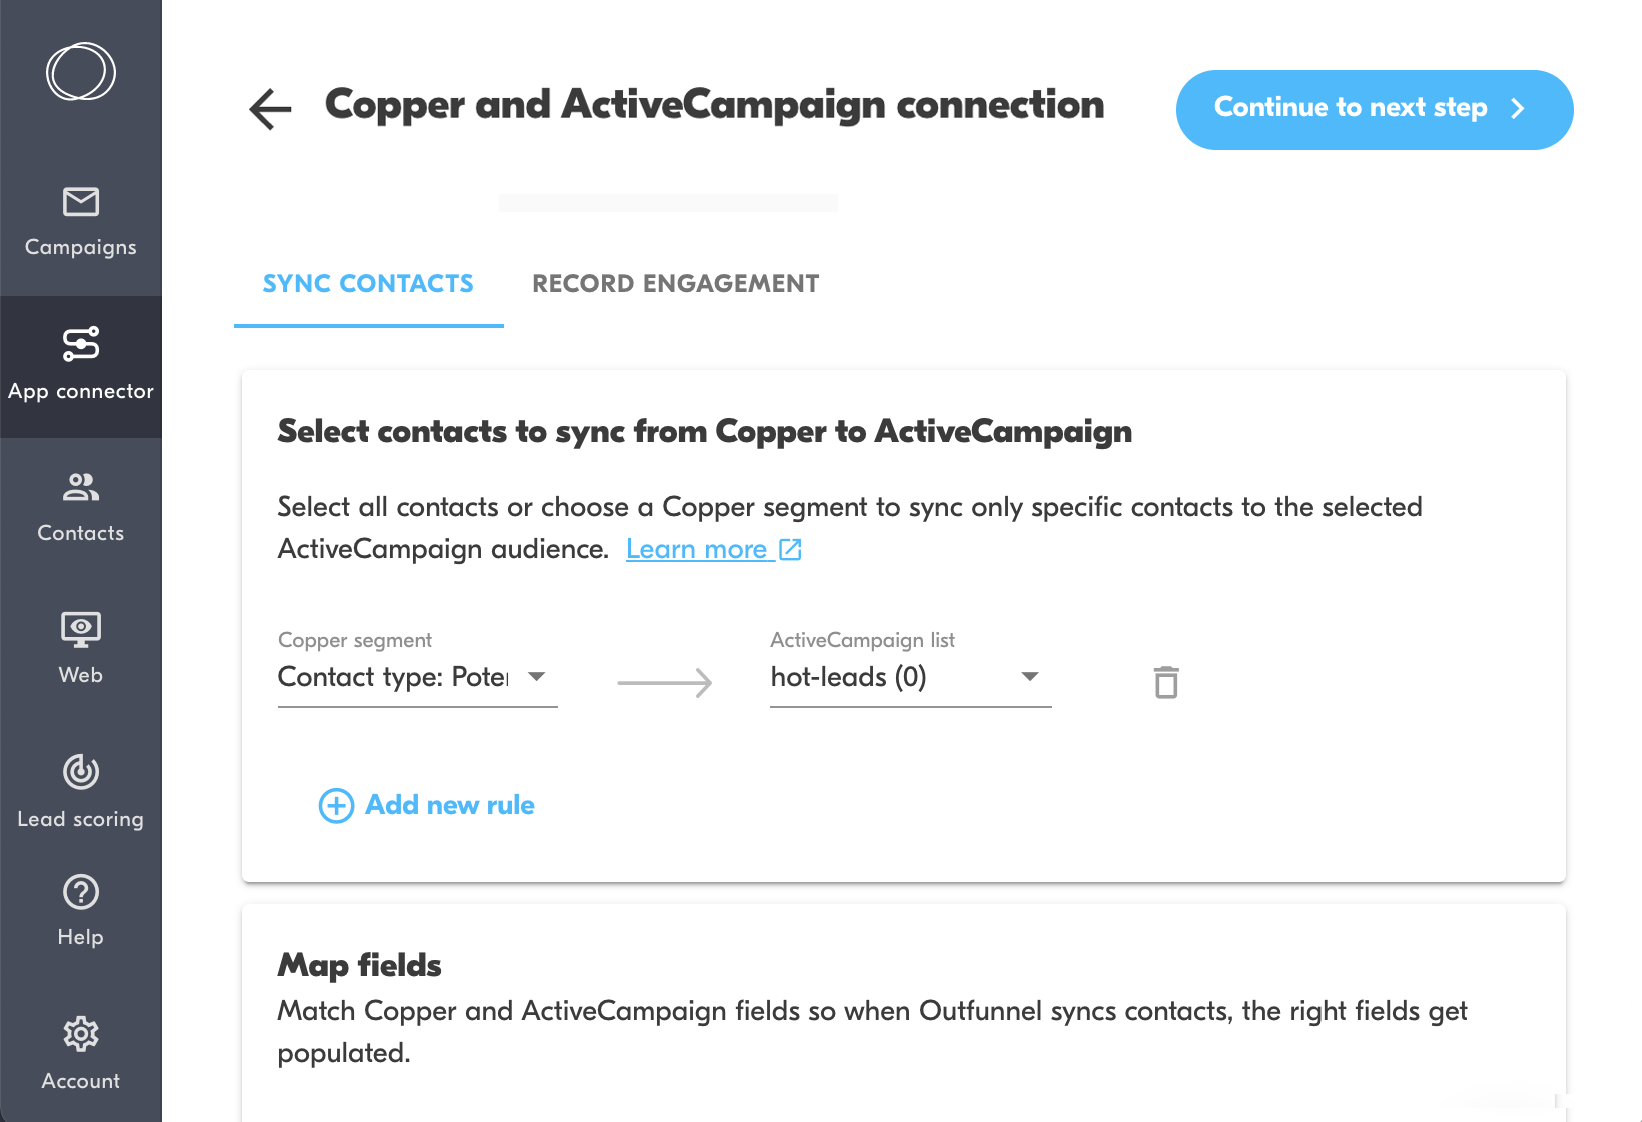1642x1122 pixels.
Task: Click the Outfunnel logo icon
Action: tap(80, 72)
